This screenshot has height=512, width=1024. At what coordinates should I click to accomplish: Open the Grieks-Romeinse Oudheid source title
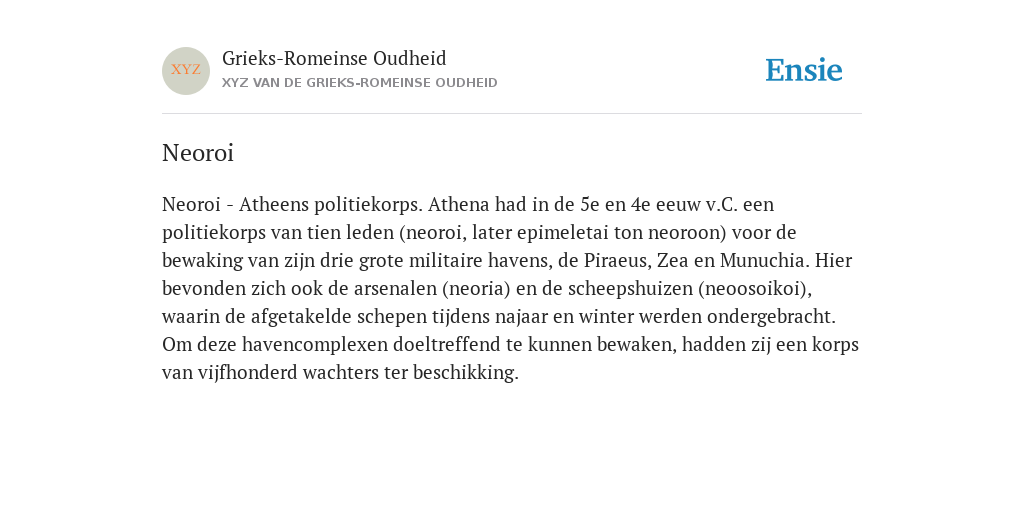[x=334, y=58]
